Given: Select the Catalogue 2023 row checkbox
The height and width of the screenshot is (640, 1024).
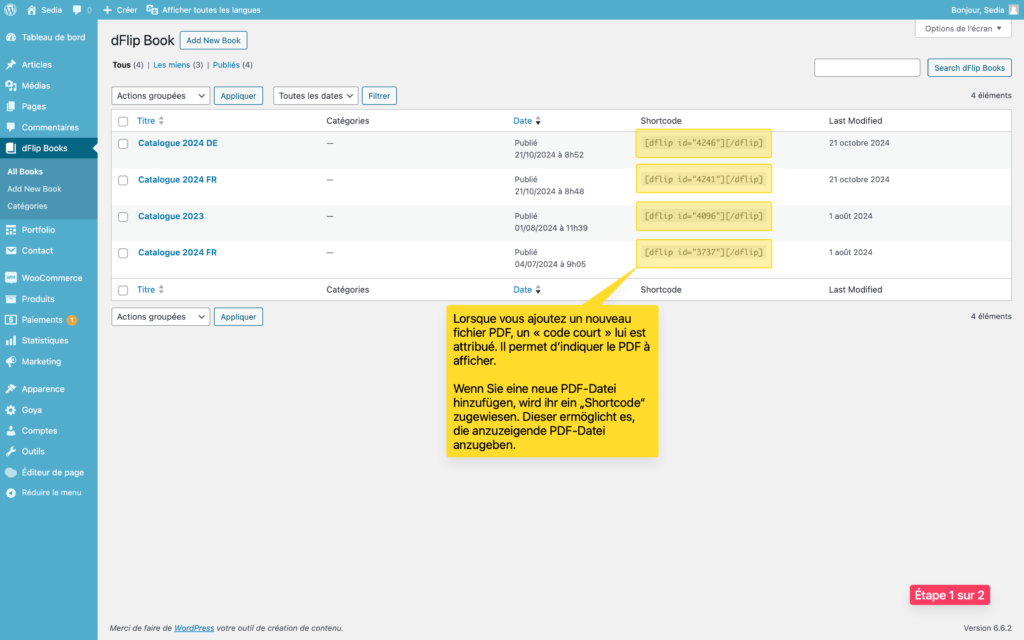Looking at the screenshot, I should pyautogui.click(x=123, y=217).
